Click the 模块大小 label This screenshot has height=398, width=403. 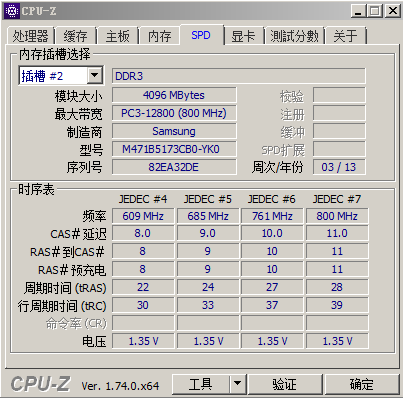(79, 96)
